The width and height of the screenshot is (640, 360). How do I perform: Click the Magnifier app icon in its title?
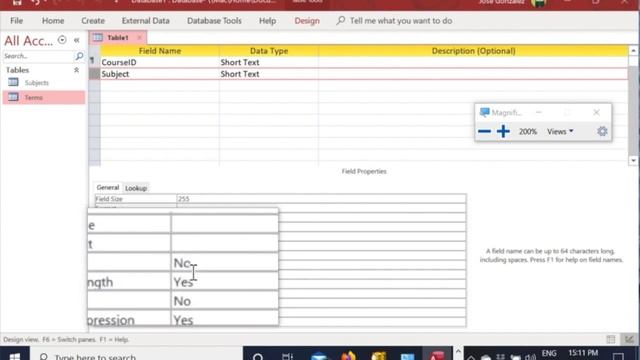(484, 112)
